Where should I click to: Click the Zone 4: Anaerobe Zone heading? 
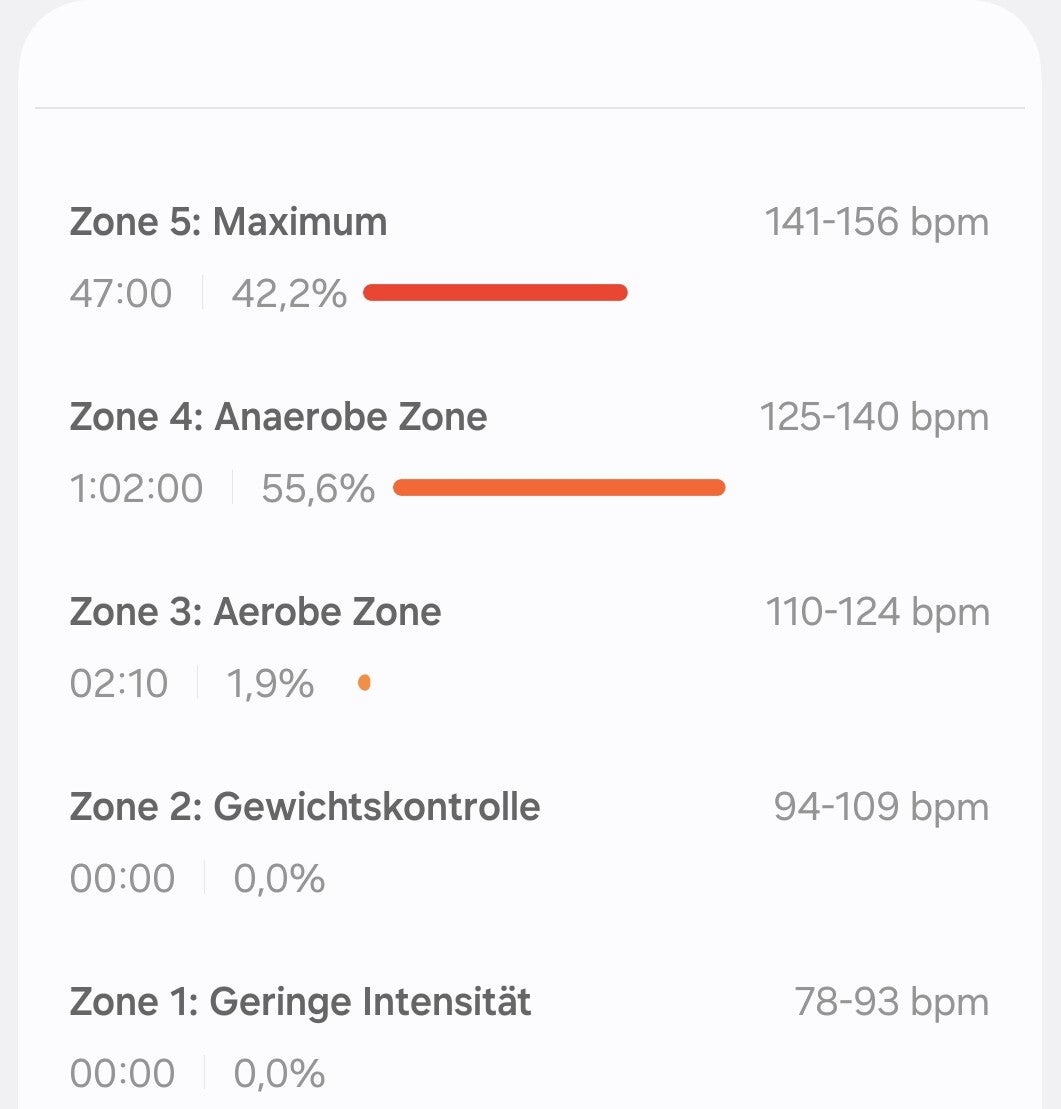(278, 417)
